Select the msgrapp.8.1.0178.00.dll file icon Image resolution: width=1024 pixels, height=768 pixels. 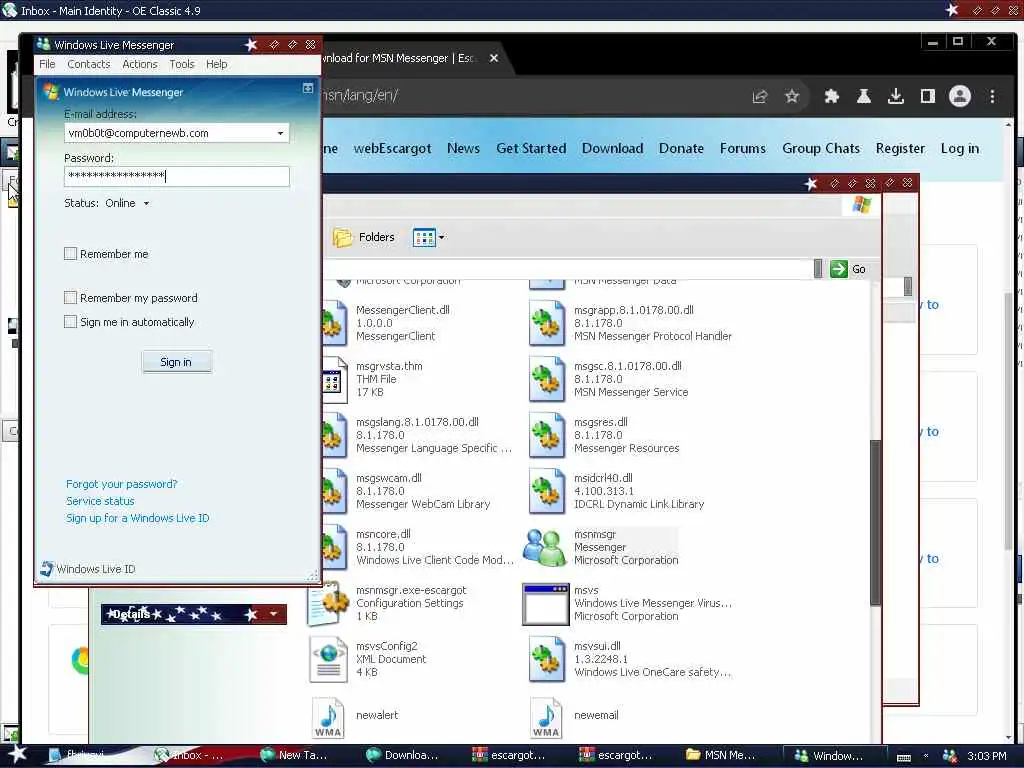tap(547, 323)
